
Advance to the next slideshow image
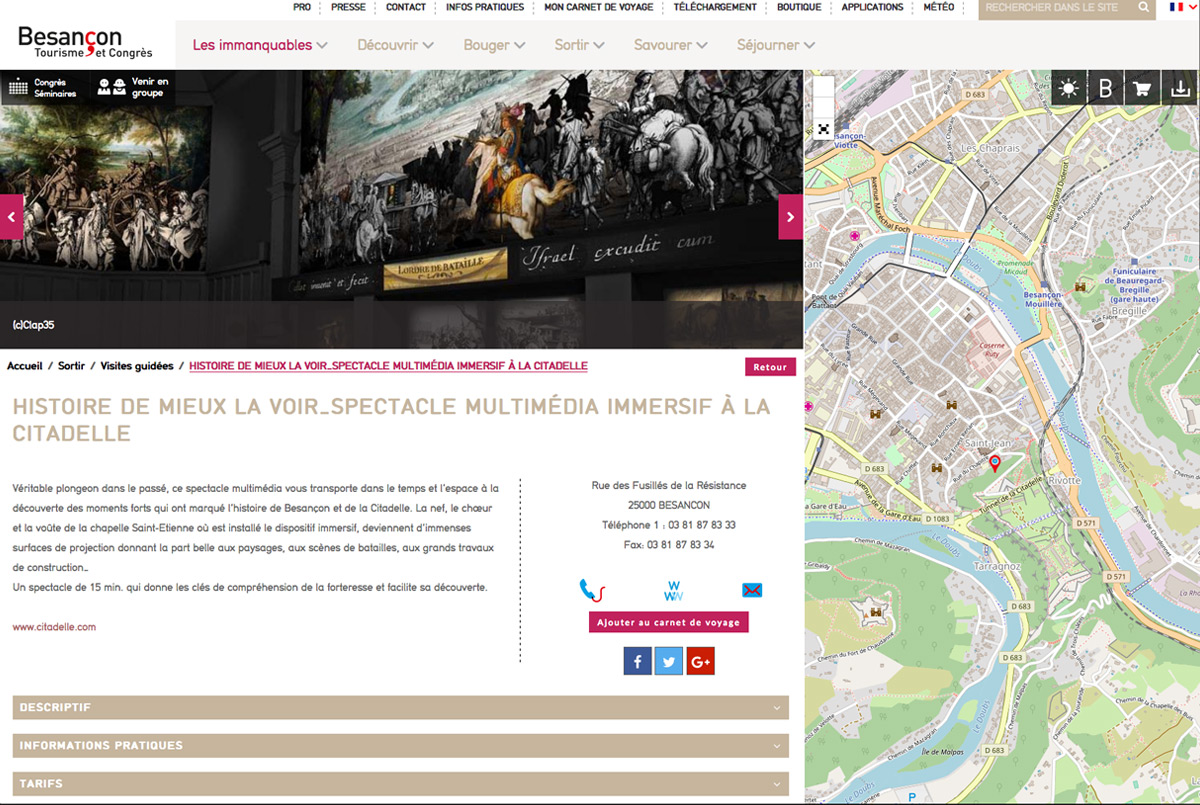791,217
